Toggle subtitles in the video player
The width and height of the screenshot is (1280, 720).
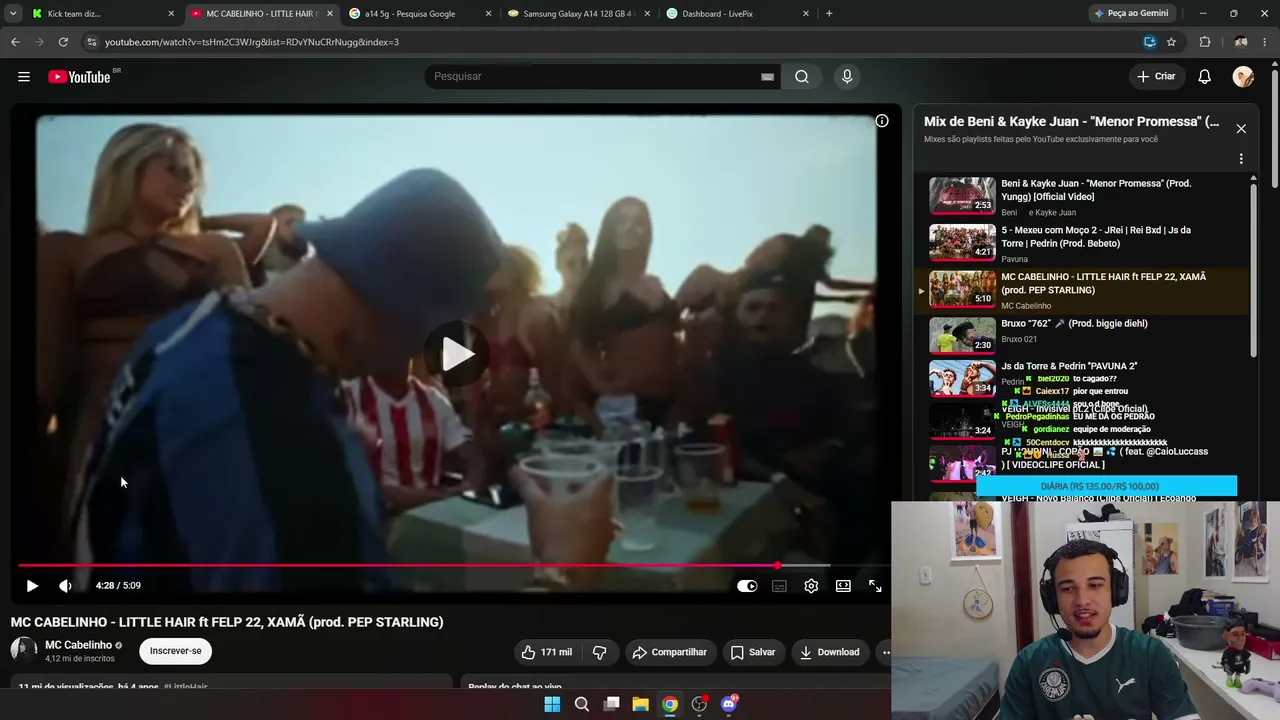point(779,586)
